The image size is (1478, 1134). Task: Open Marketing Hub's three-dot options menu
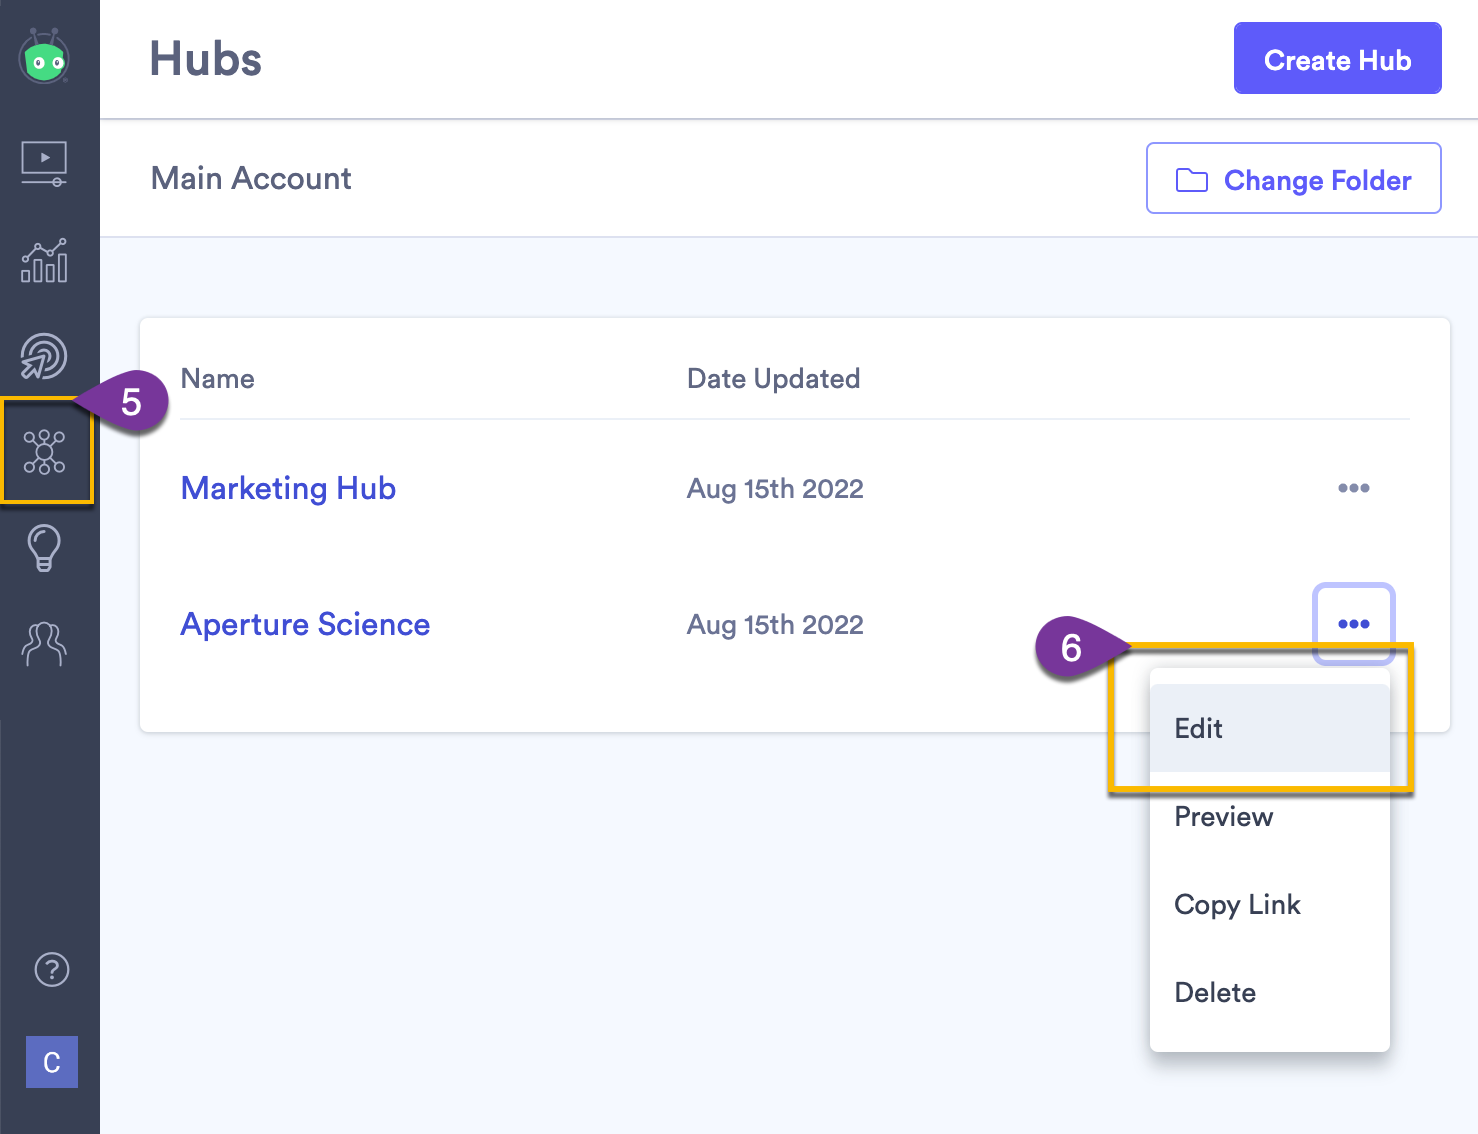[x=1353, y=488]
